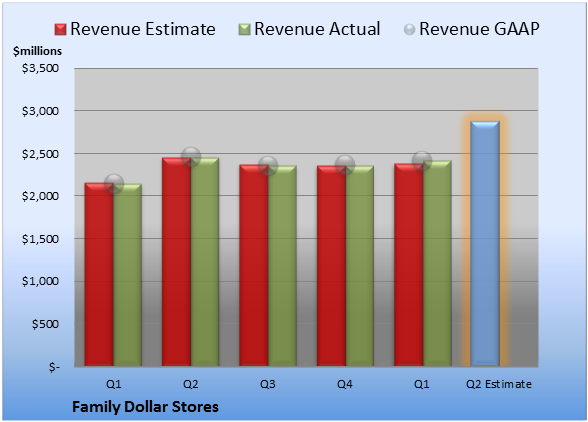Click the Revenue GAAP marker above Q2 bars
This screenshot has height=422, width=588.
191,157
